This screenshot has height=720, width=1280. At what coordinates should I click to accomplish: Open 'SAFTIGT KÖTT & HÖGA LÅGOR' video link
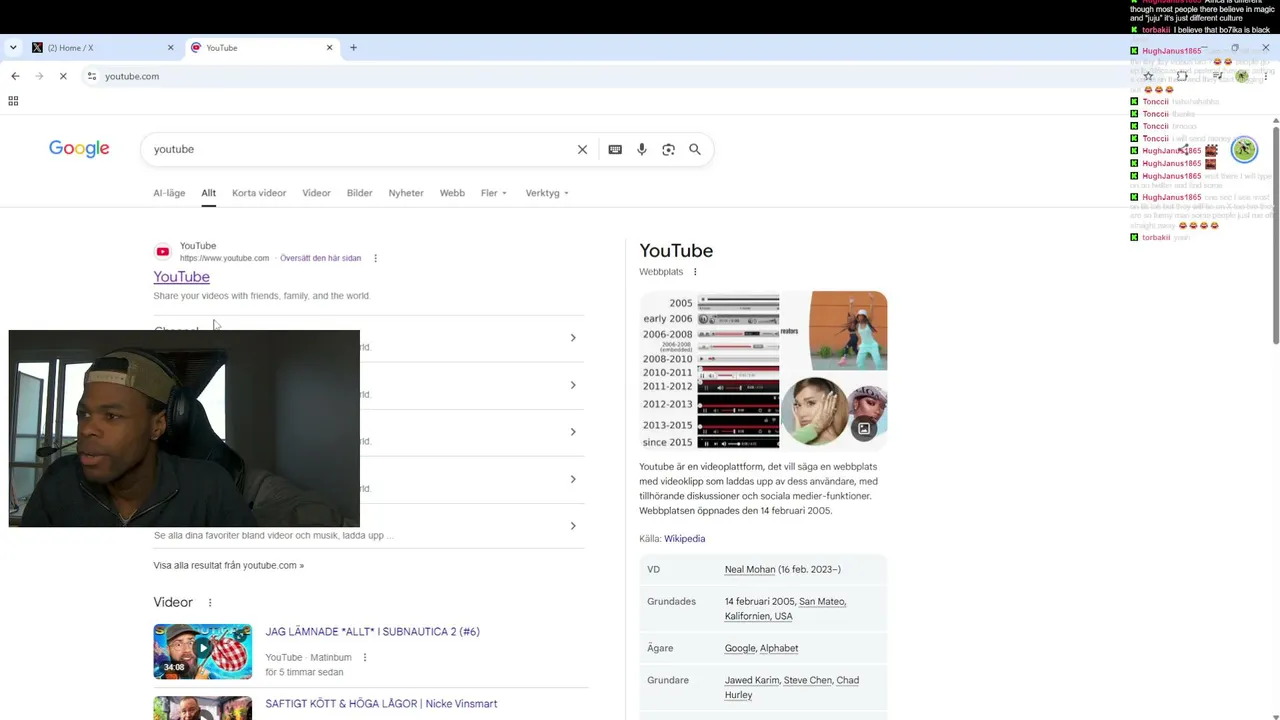pos(381,704)
